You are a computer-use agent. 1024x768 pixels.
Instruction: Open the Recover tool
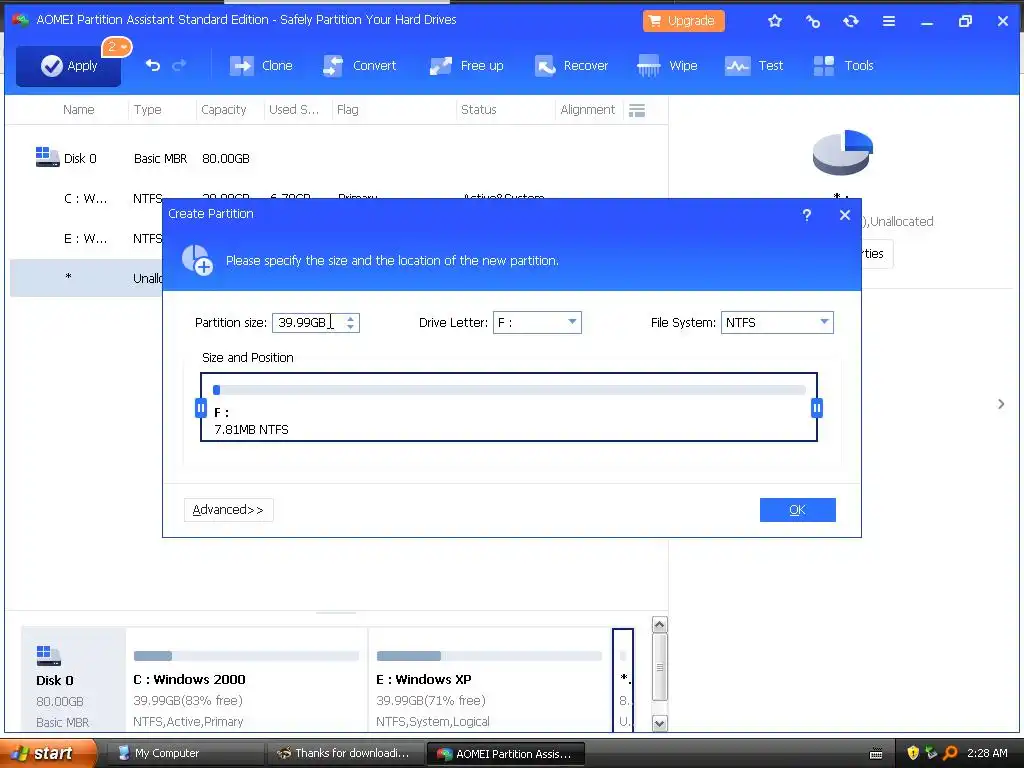click(571, 65)
